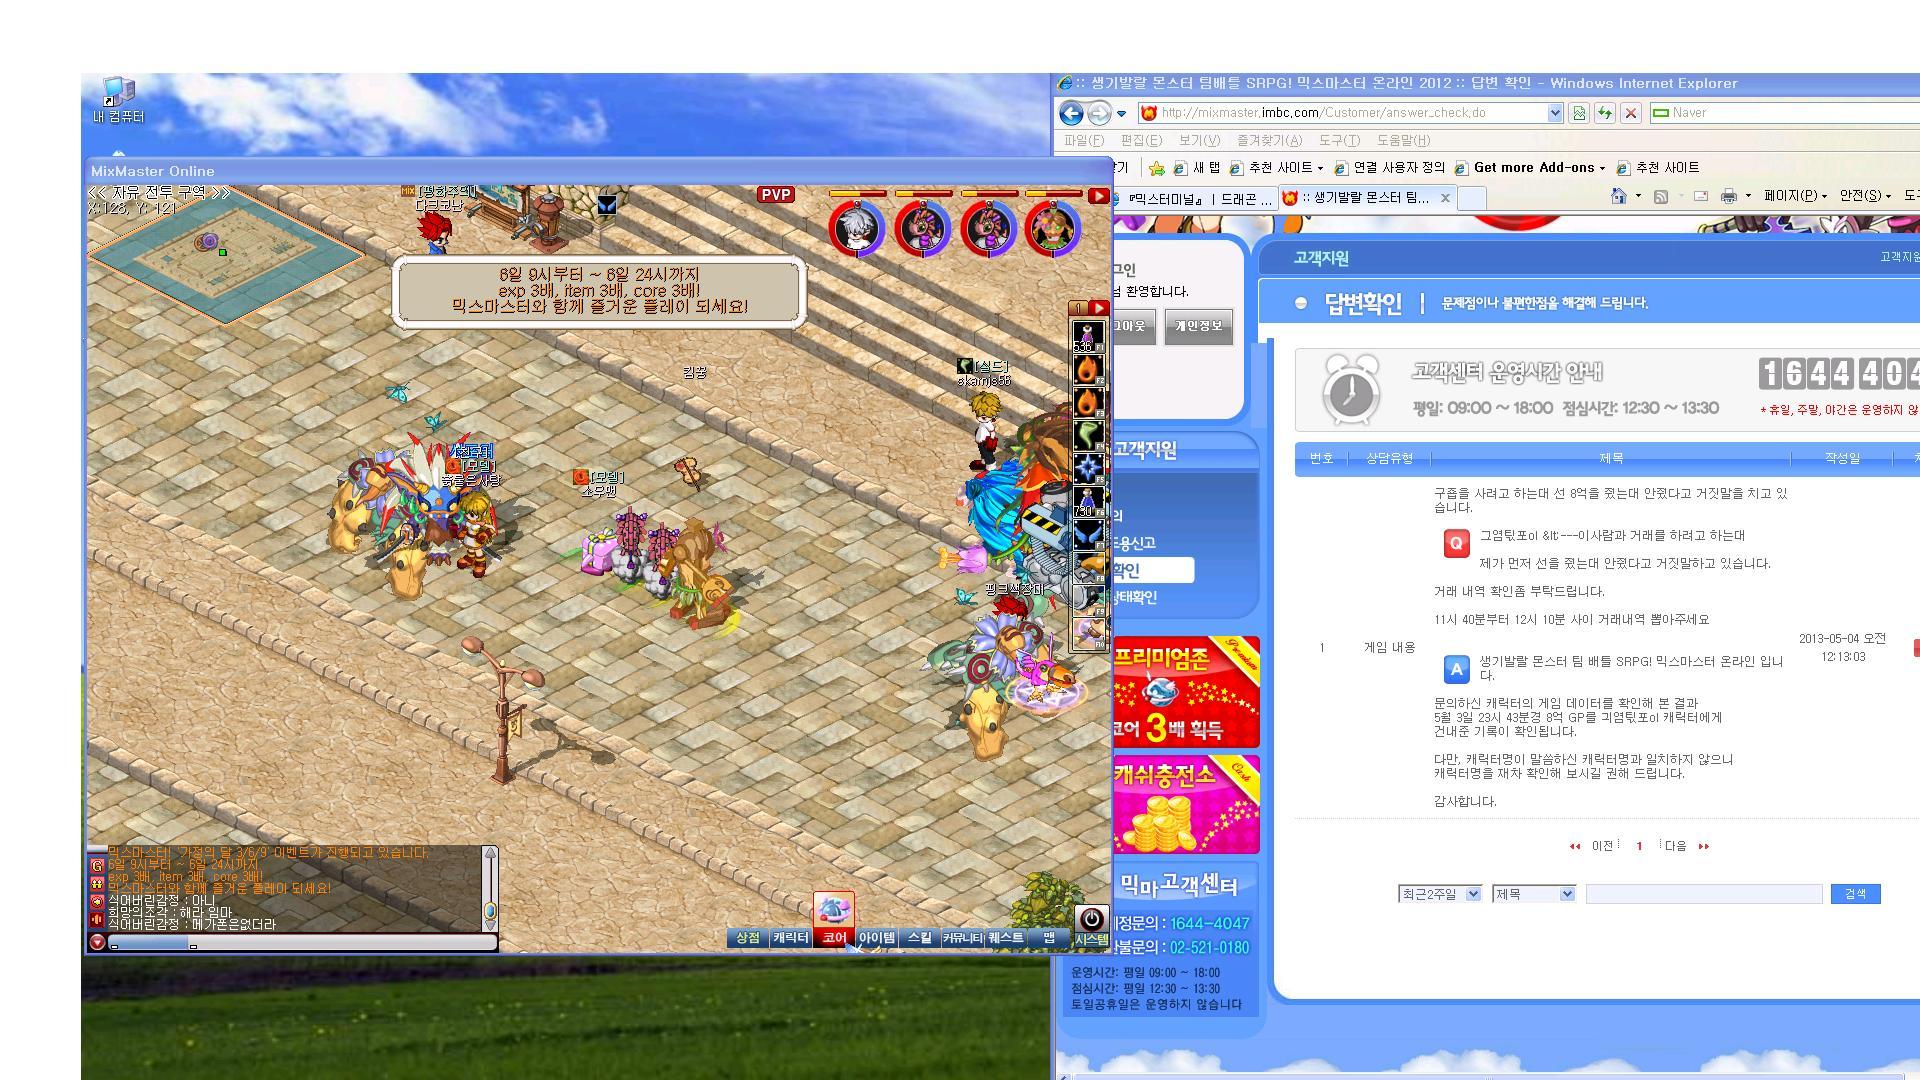Expand Get more Add-ons favorites dropdown
The width and height of the screenshot is (1920, 1080).
pyautogui.click(x=1602, y=169)
